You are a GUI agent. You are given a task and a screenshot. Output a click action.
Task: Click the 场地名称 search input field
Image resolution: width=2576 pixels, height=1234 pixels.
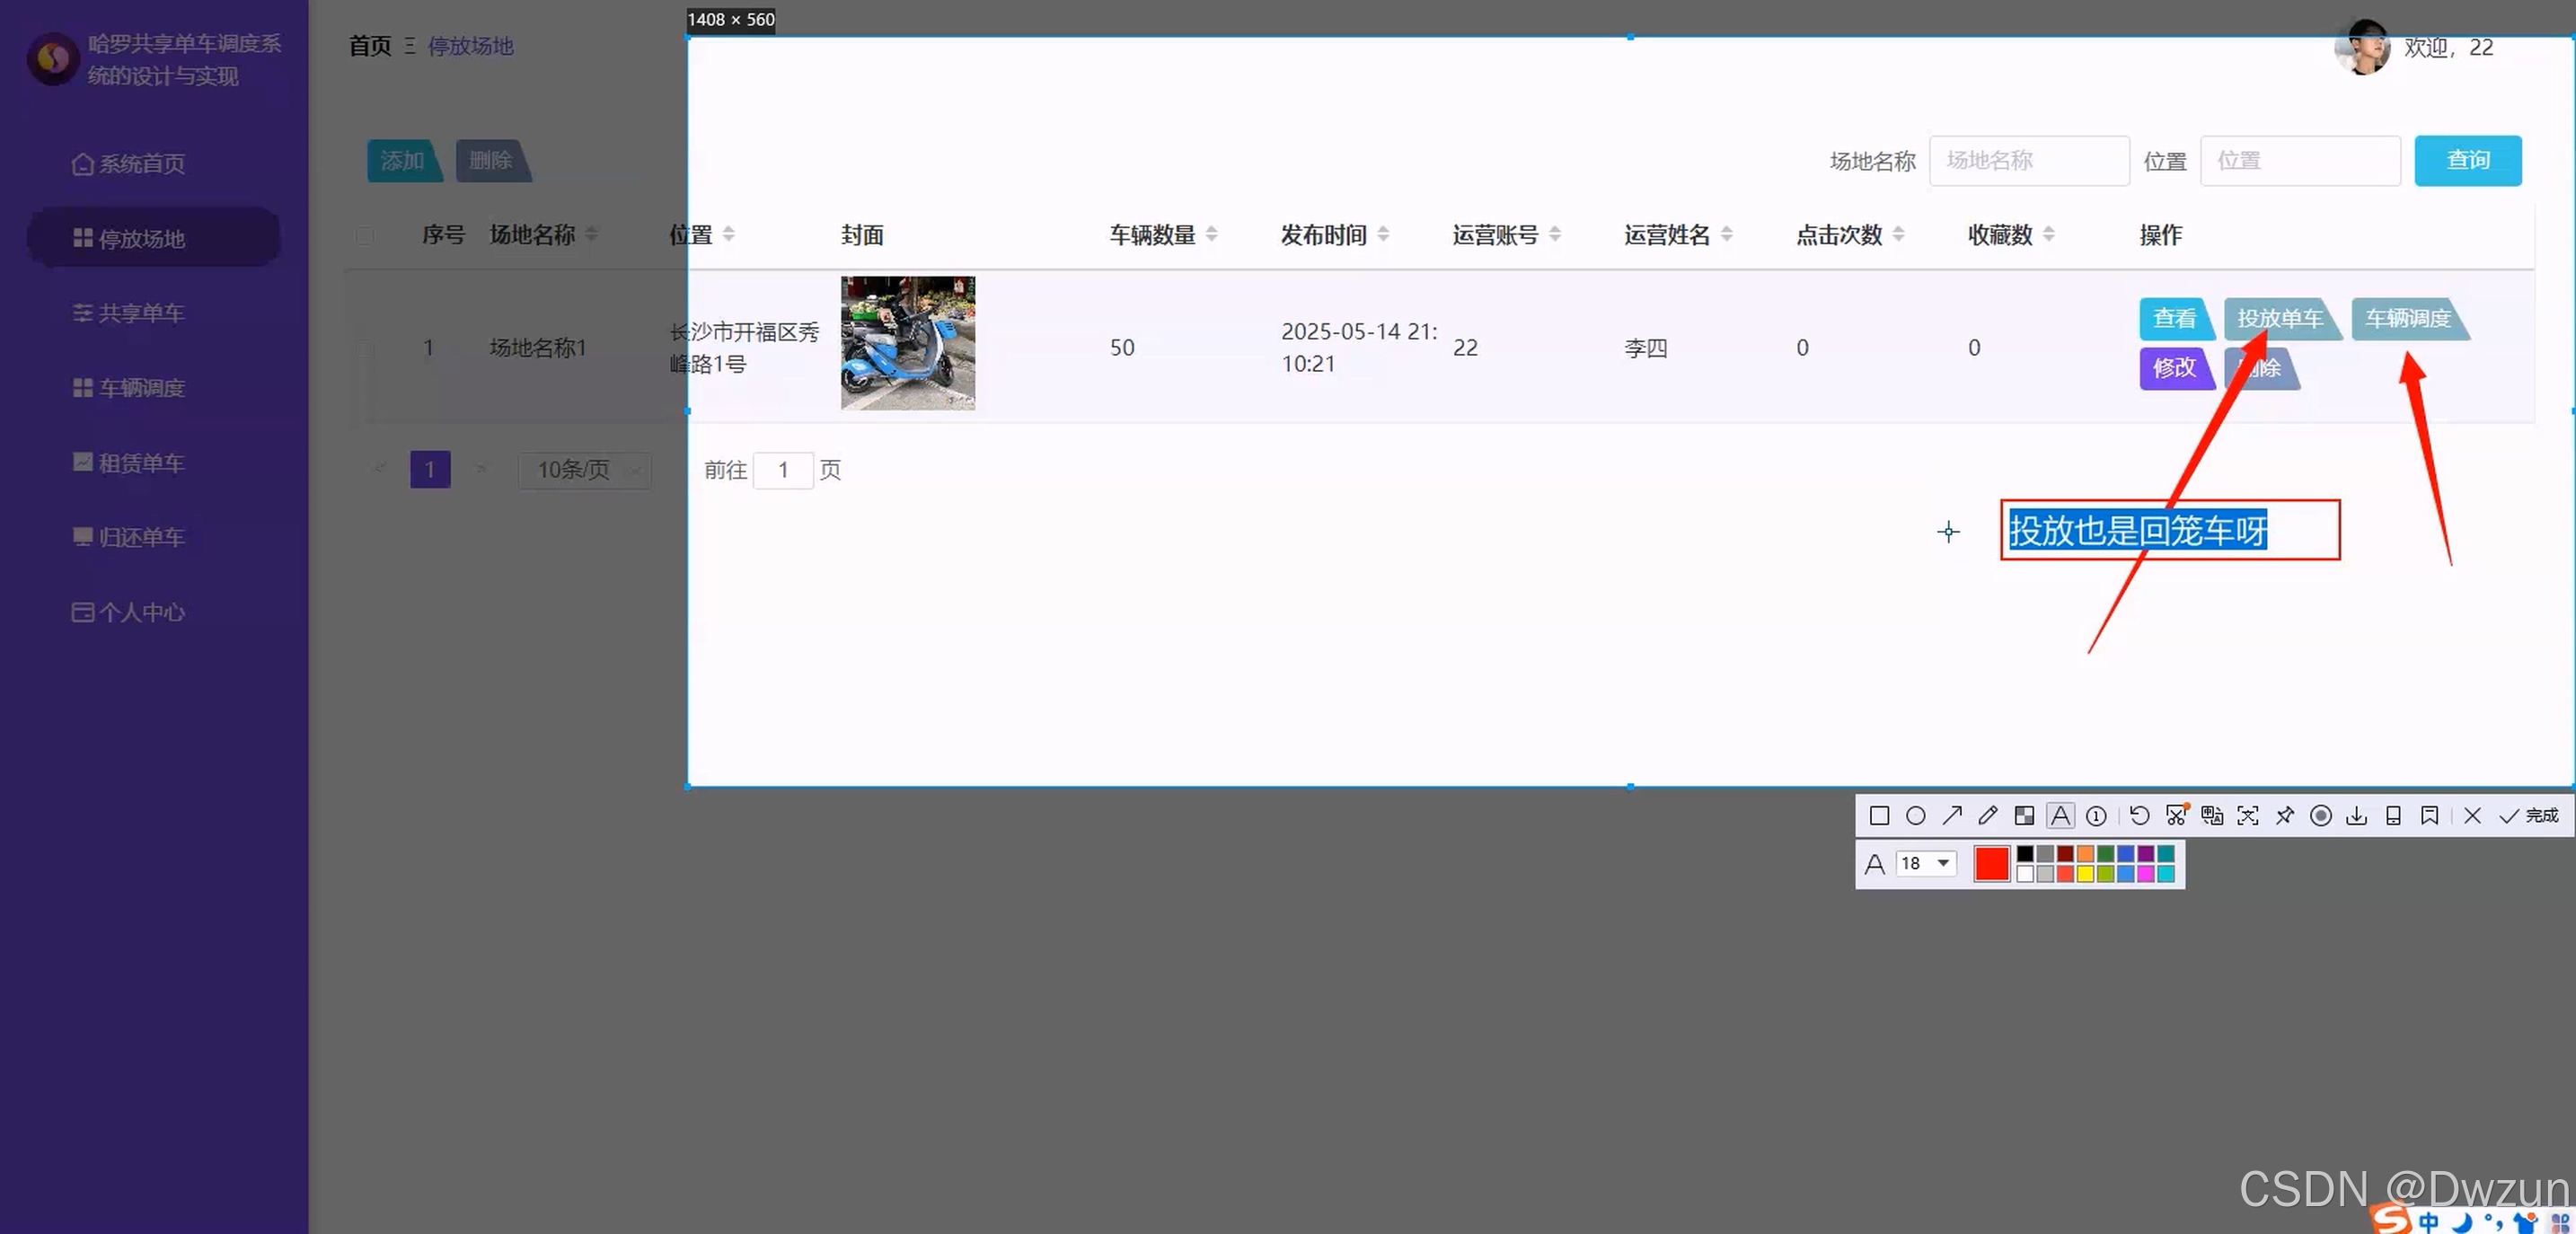coord(2028,160)
